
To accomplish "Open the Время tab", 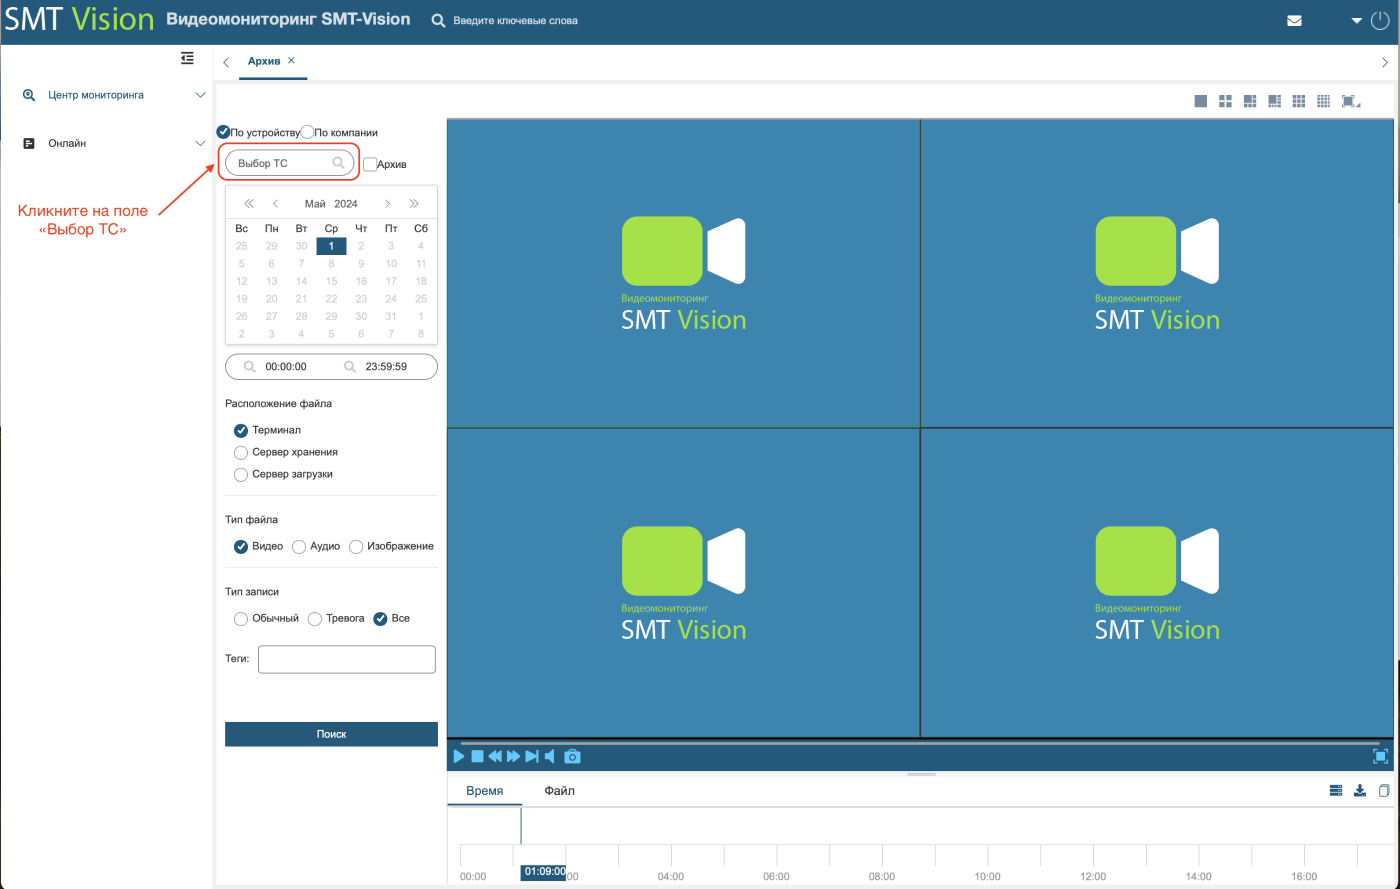I will 485,791.
